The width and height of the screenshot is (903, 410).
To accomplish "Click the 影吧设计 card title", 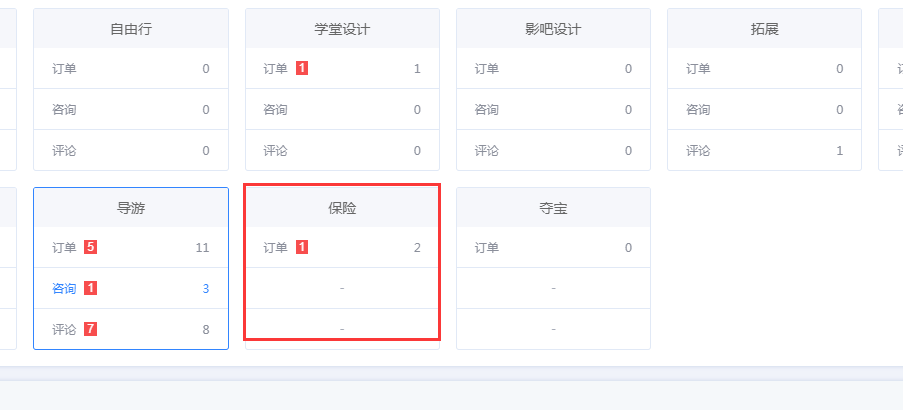I will 553,29.
